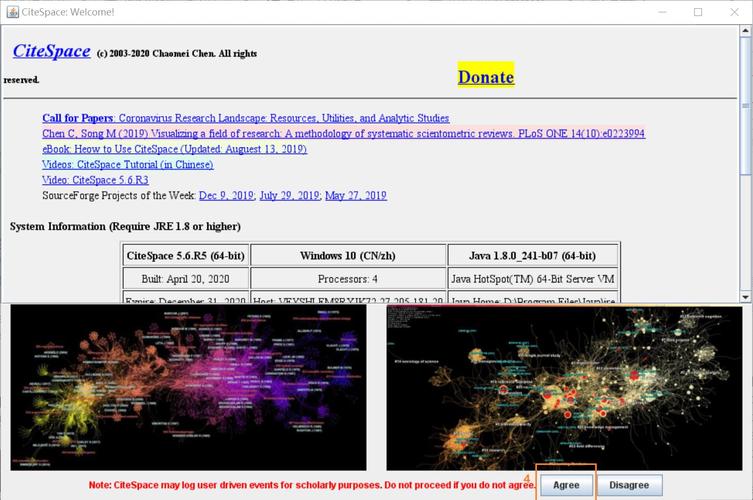Click the scrollbar down arrow
The width and height of the screenshot is (753, 500).
745,294
